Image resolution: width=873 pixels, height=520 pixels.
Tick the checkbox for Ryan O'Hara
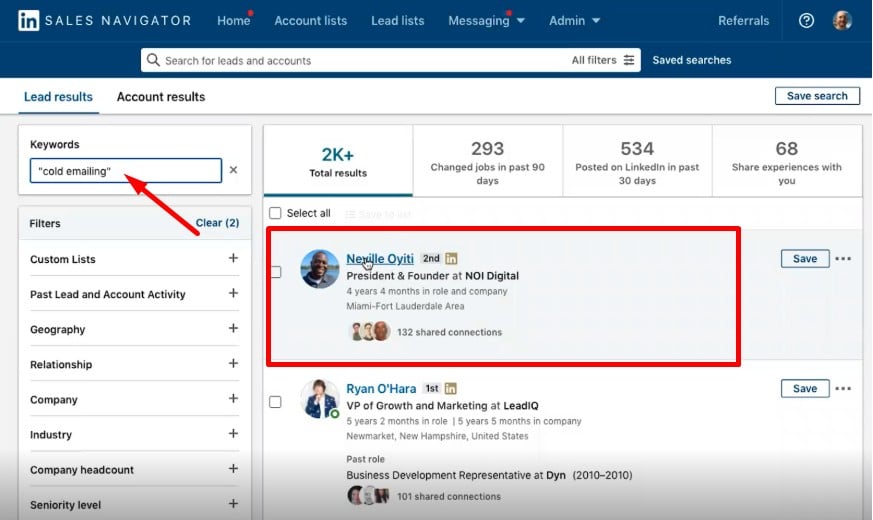(x=275, y=402)
